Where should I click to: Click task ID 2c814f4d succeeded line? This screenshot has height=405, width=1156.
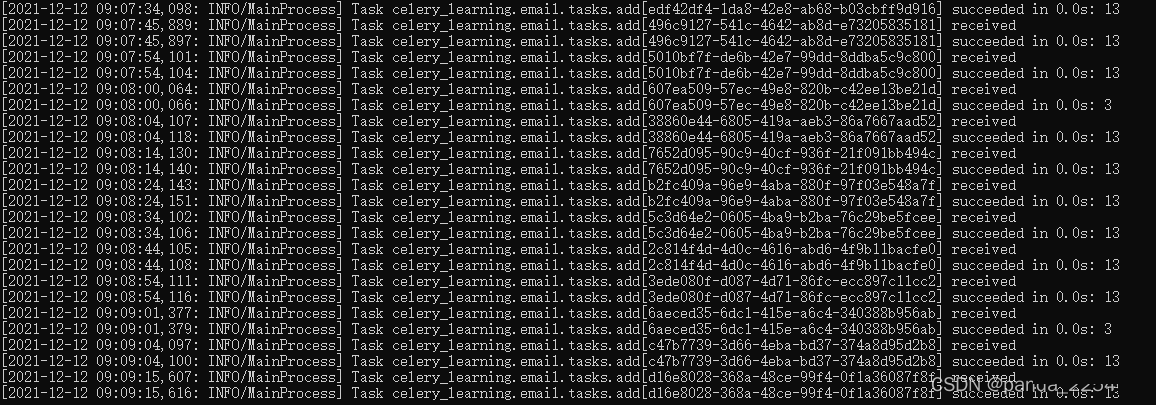(x=560, y=266)
